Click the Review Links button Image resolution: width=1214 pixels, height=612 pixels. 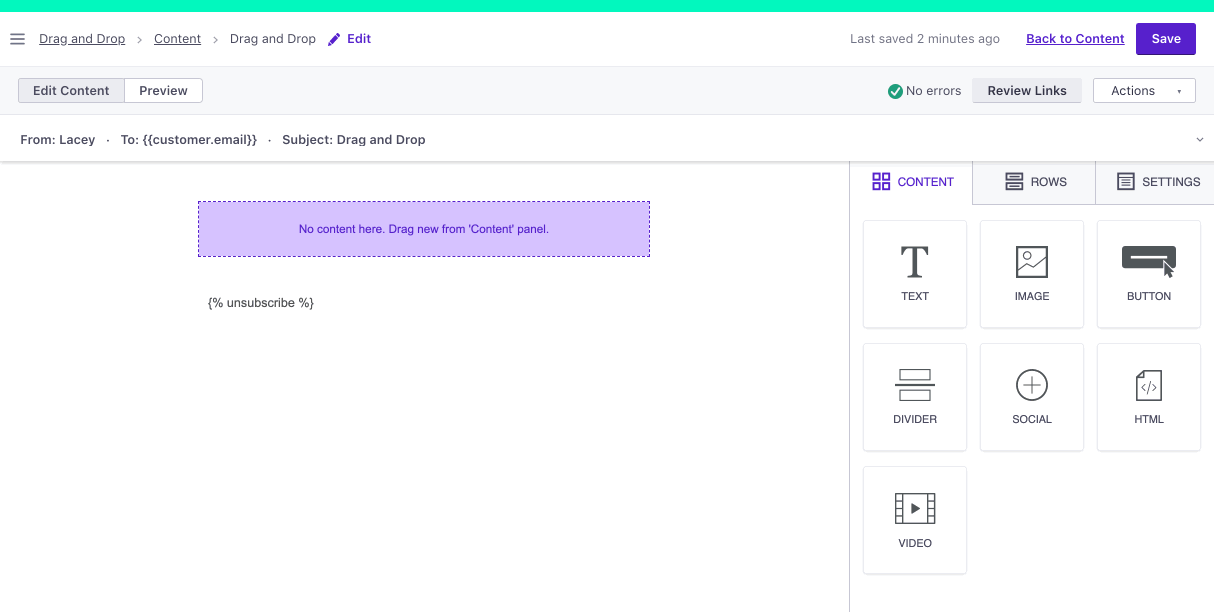coord(1026,91)
